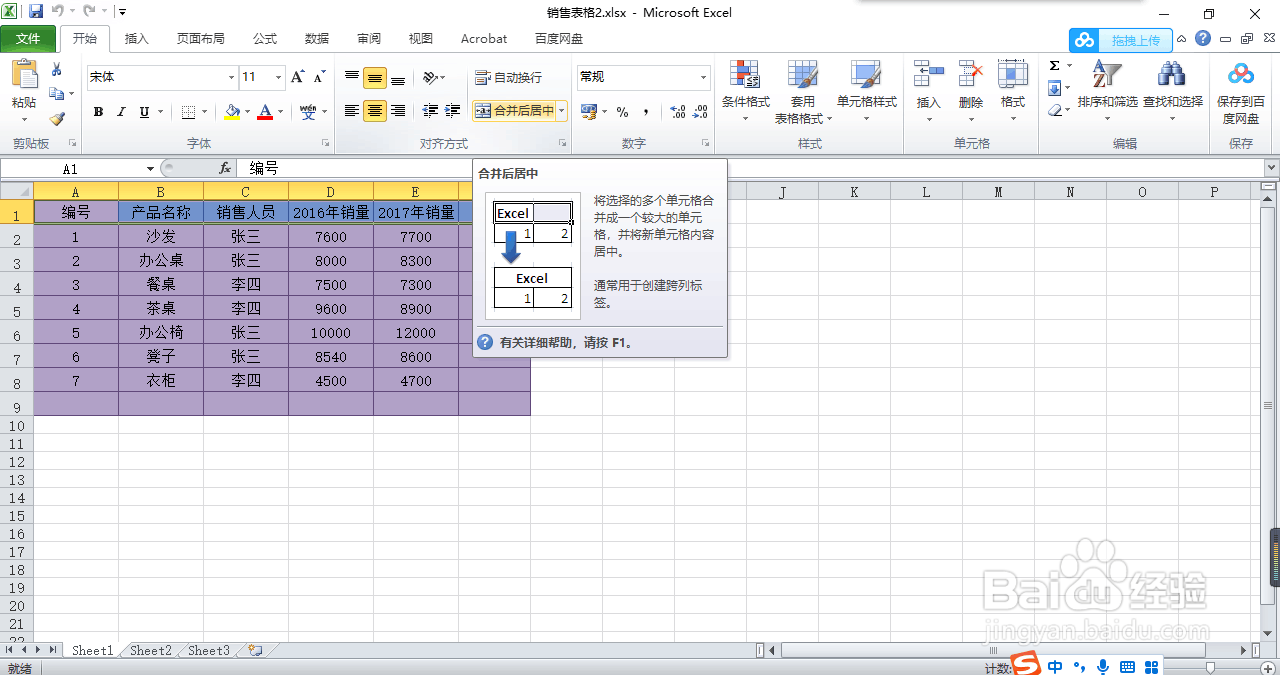This screenshot has height=675, width=1280.
Task: Toggle Wrap Text (自动换行)
Action: pyautogui.click(x=508, y=77)
